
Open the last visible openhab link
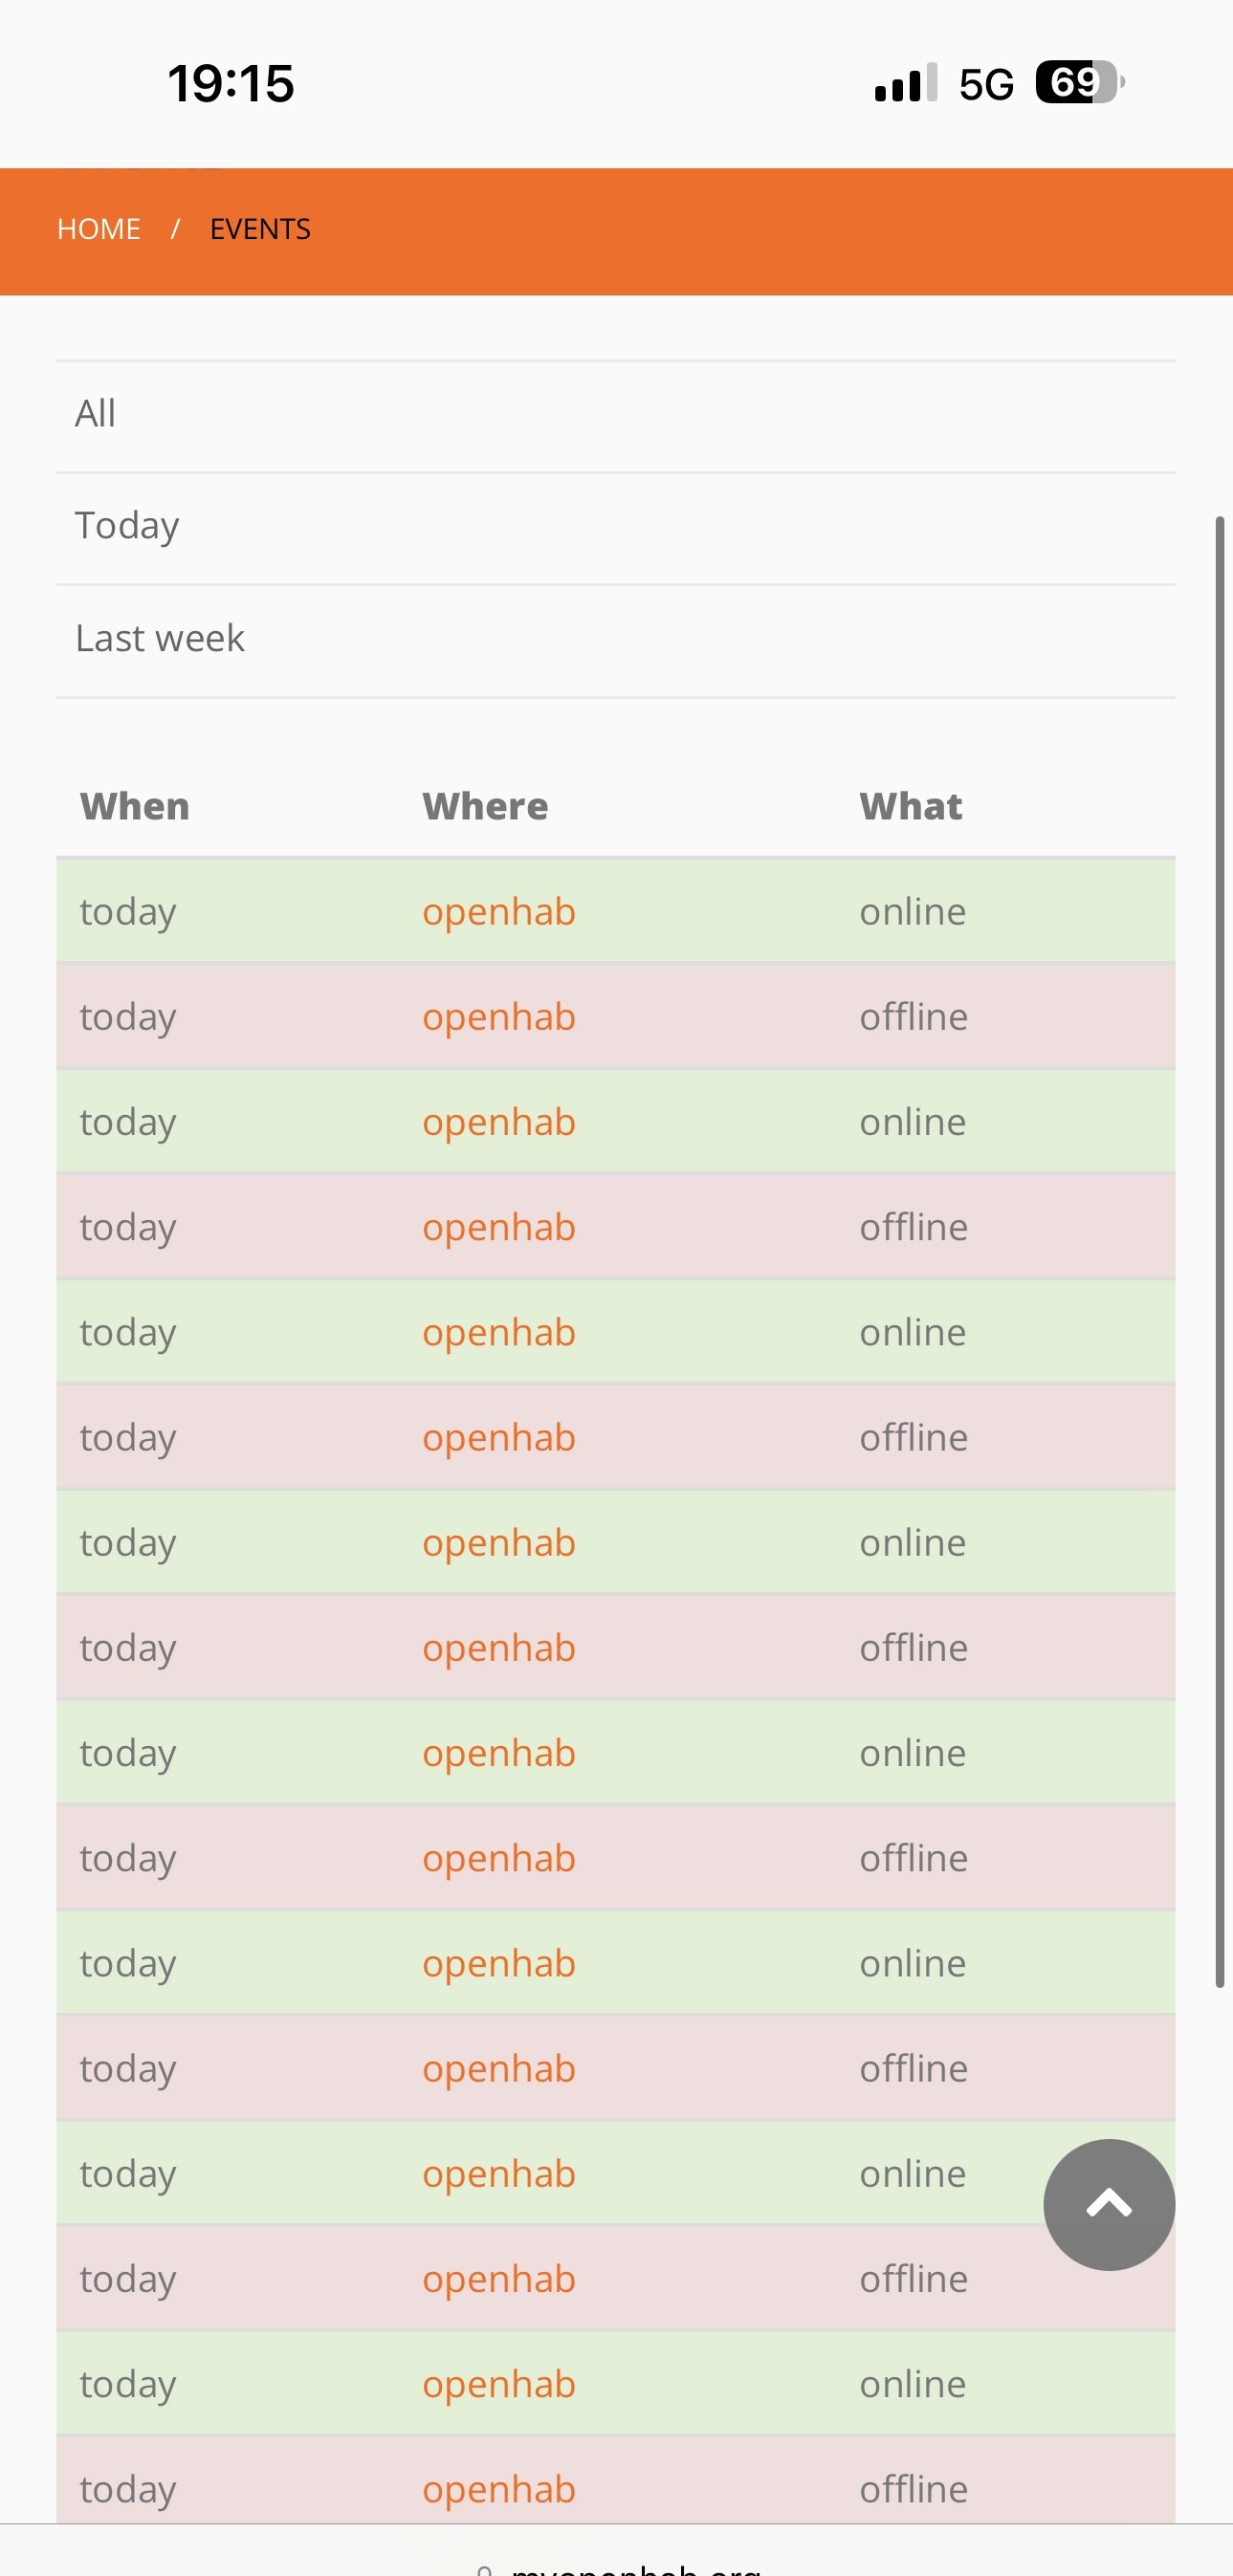tap(498, 2489)
